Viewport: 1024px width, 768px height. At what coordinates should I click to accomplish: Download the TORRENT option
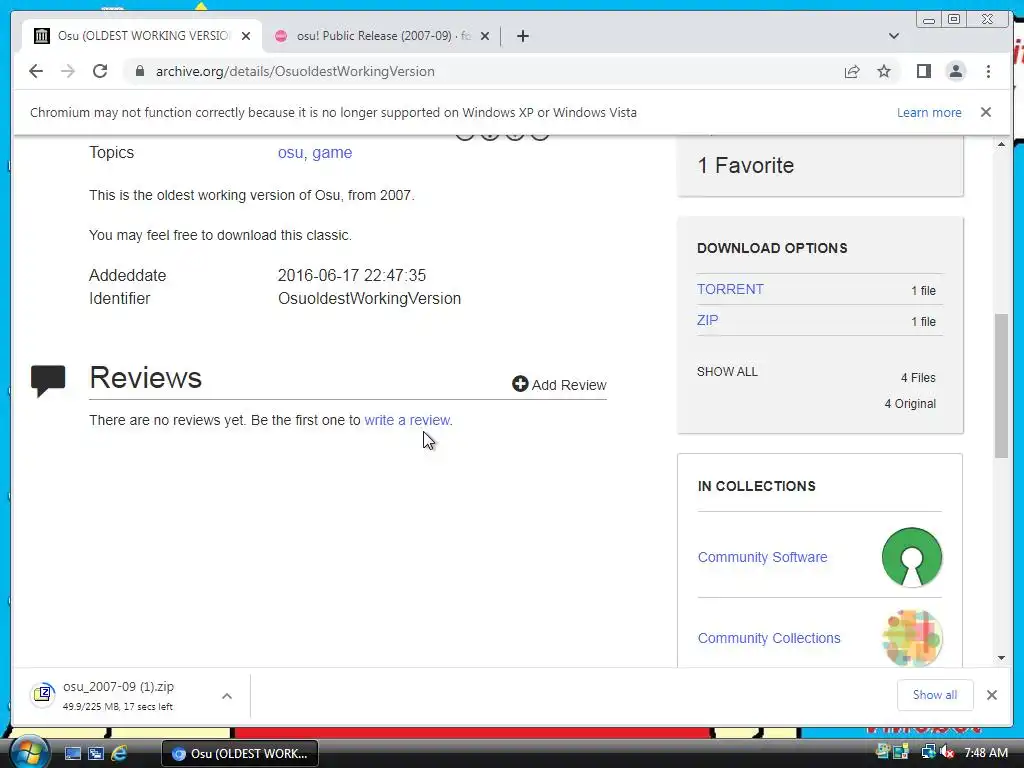(x=730, y=289)
